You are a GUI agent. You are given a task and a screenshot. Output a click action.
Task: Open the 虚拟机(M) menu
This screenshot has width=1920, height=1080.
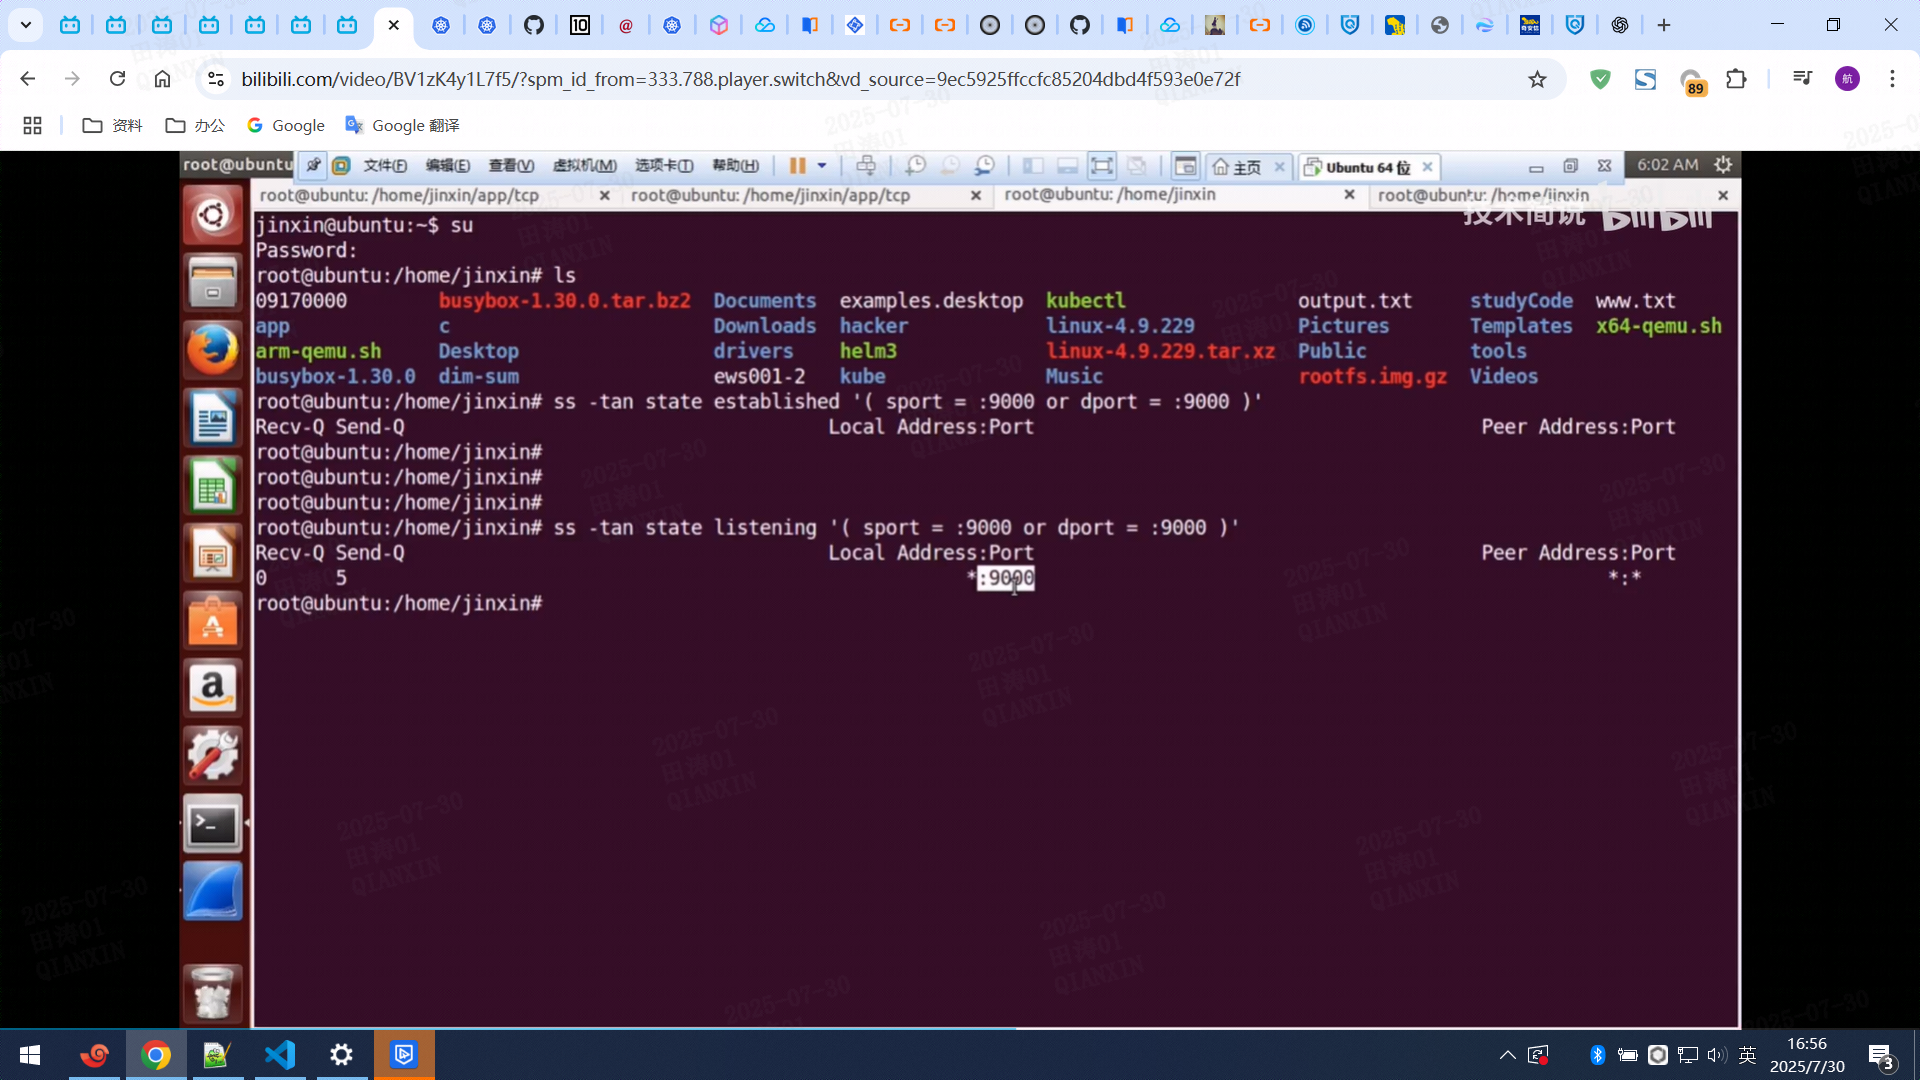(584, 166)
